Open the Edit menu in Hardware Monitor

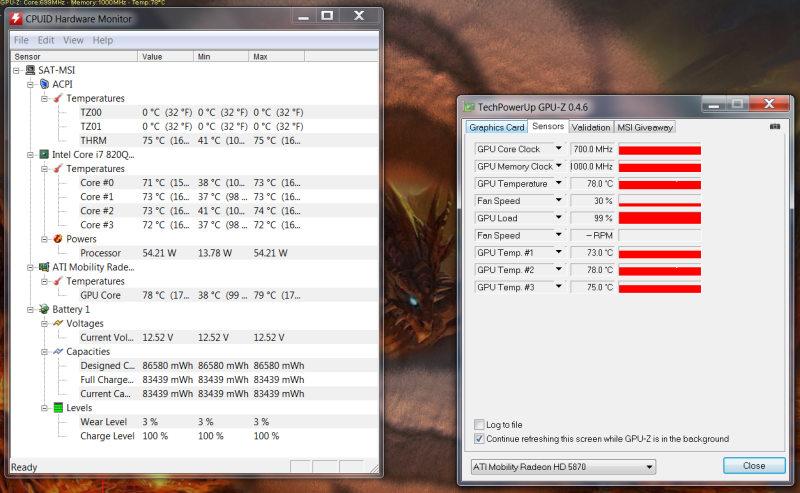click(46, 40)
